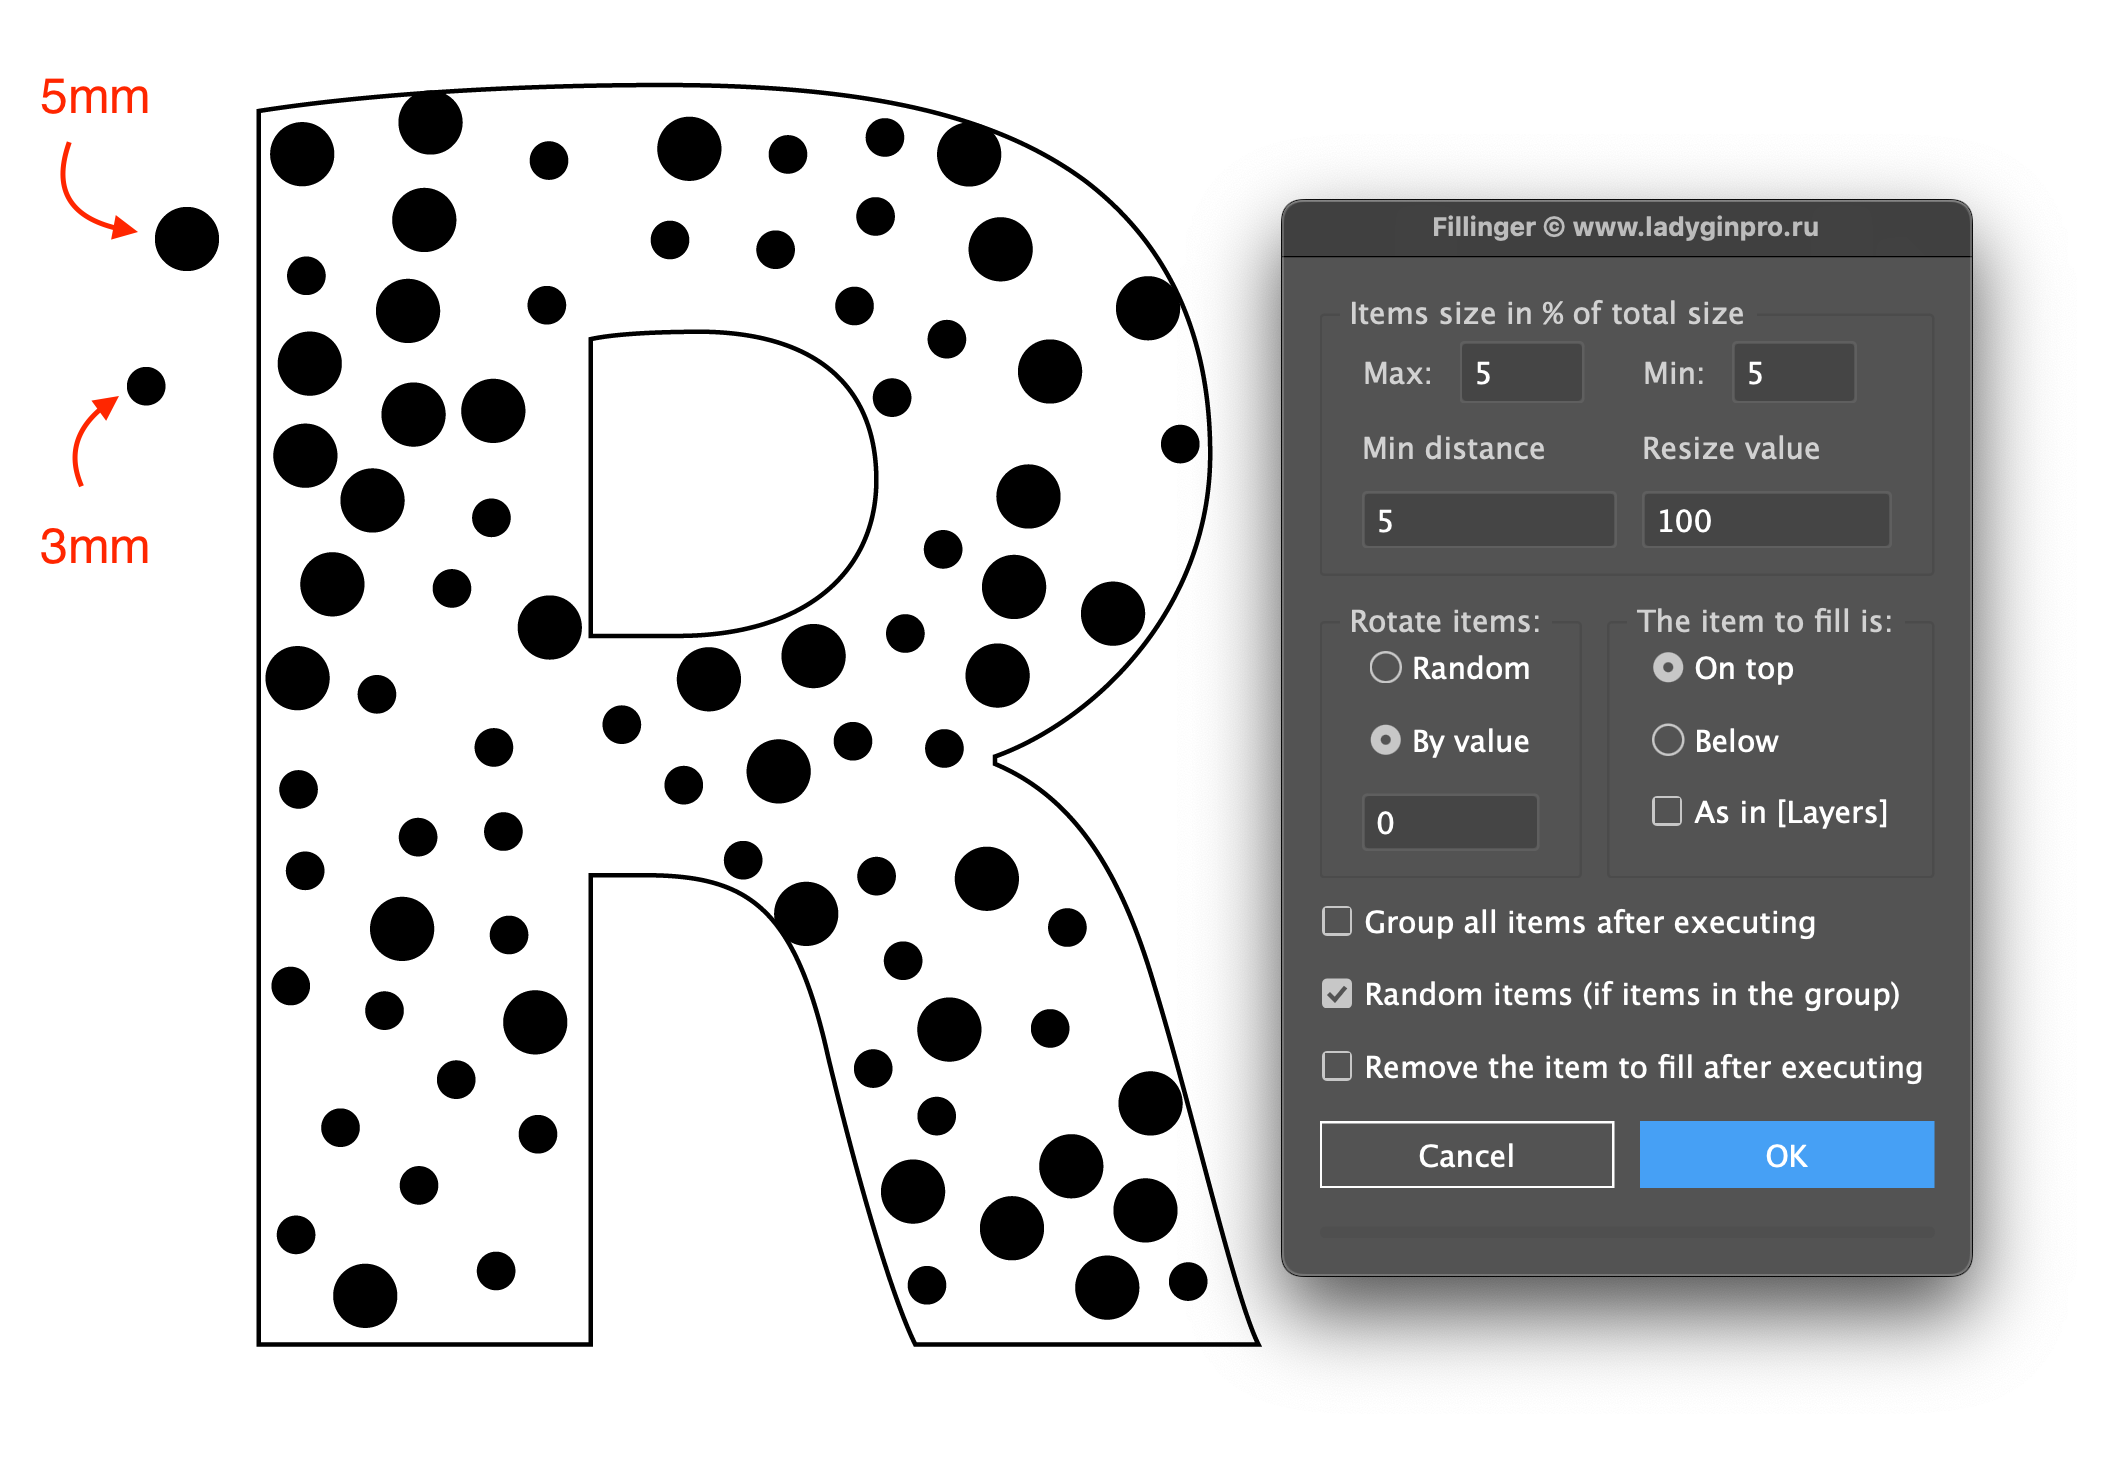
Task: Click the Min size input field
Action: pyautogui.click(x=1793, y=373)
